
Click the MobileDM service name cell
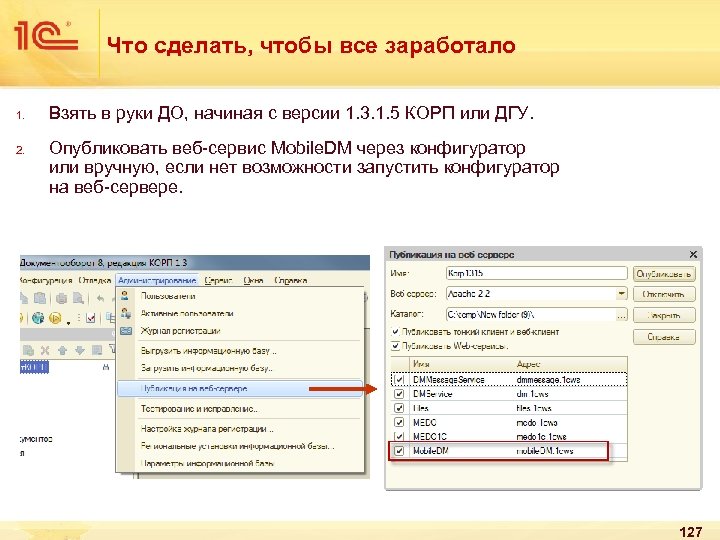[x=431, y=451]
